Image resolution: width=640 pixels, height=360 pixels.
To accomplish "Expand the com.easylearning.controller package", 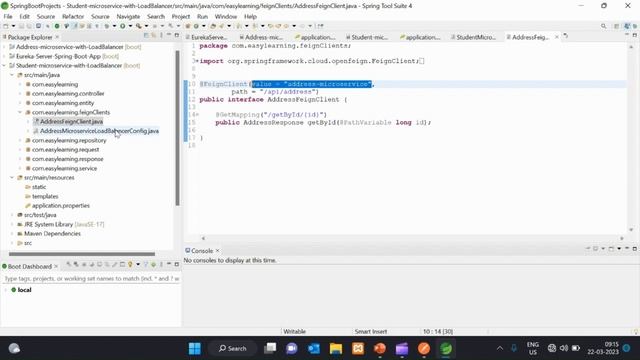I will 20,93.
